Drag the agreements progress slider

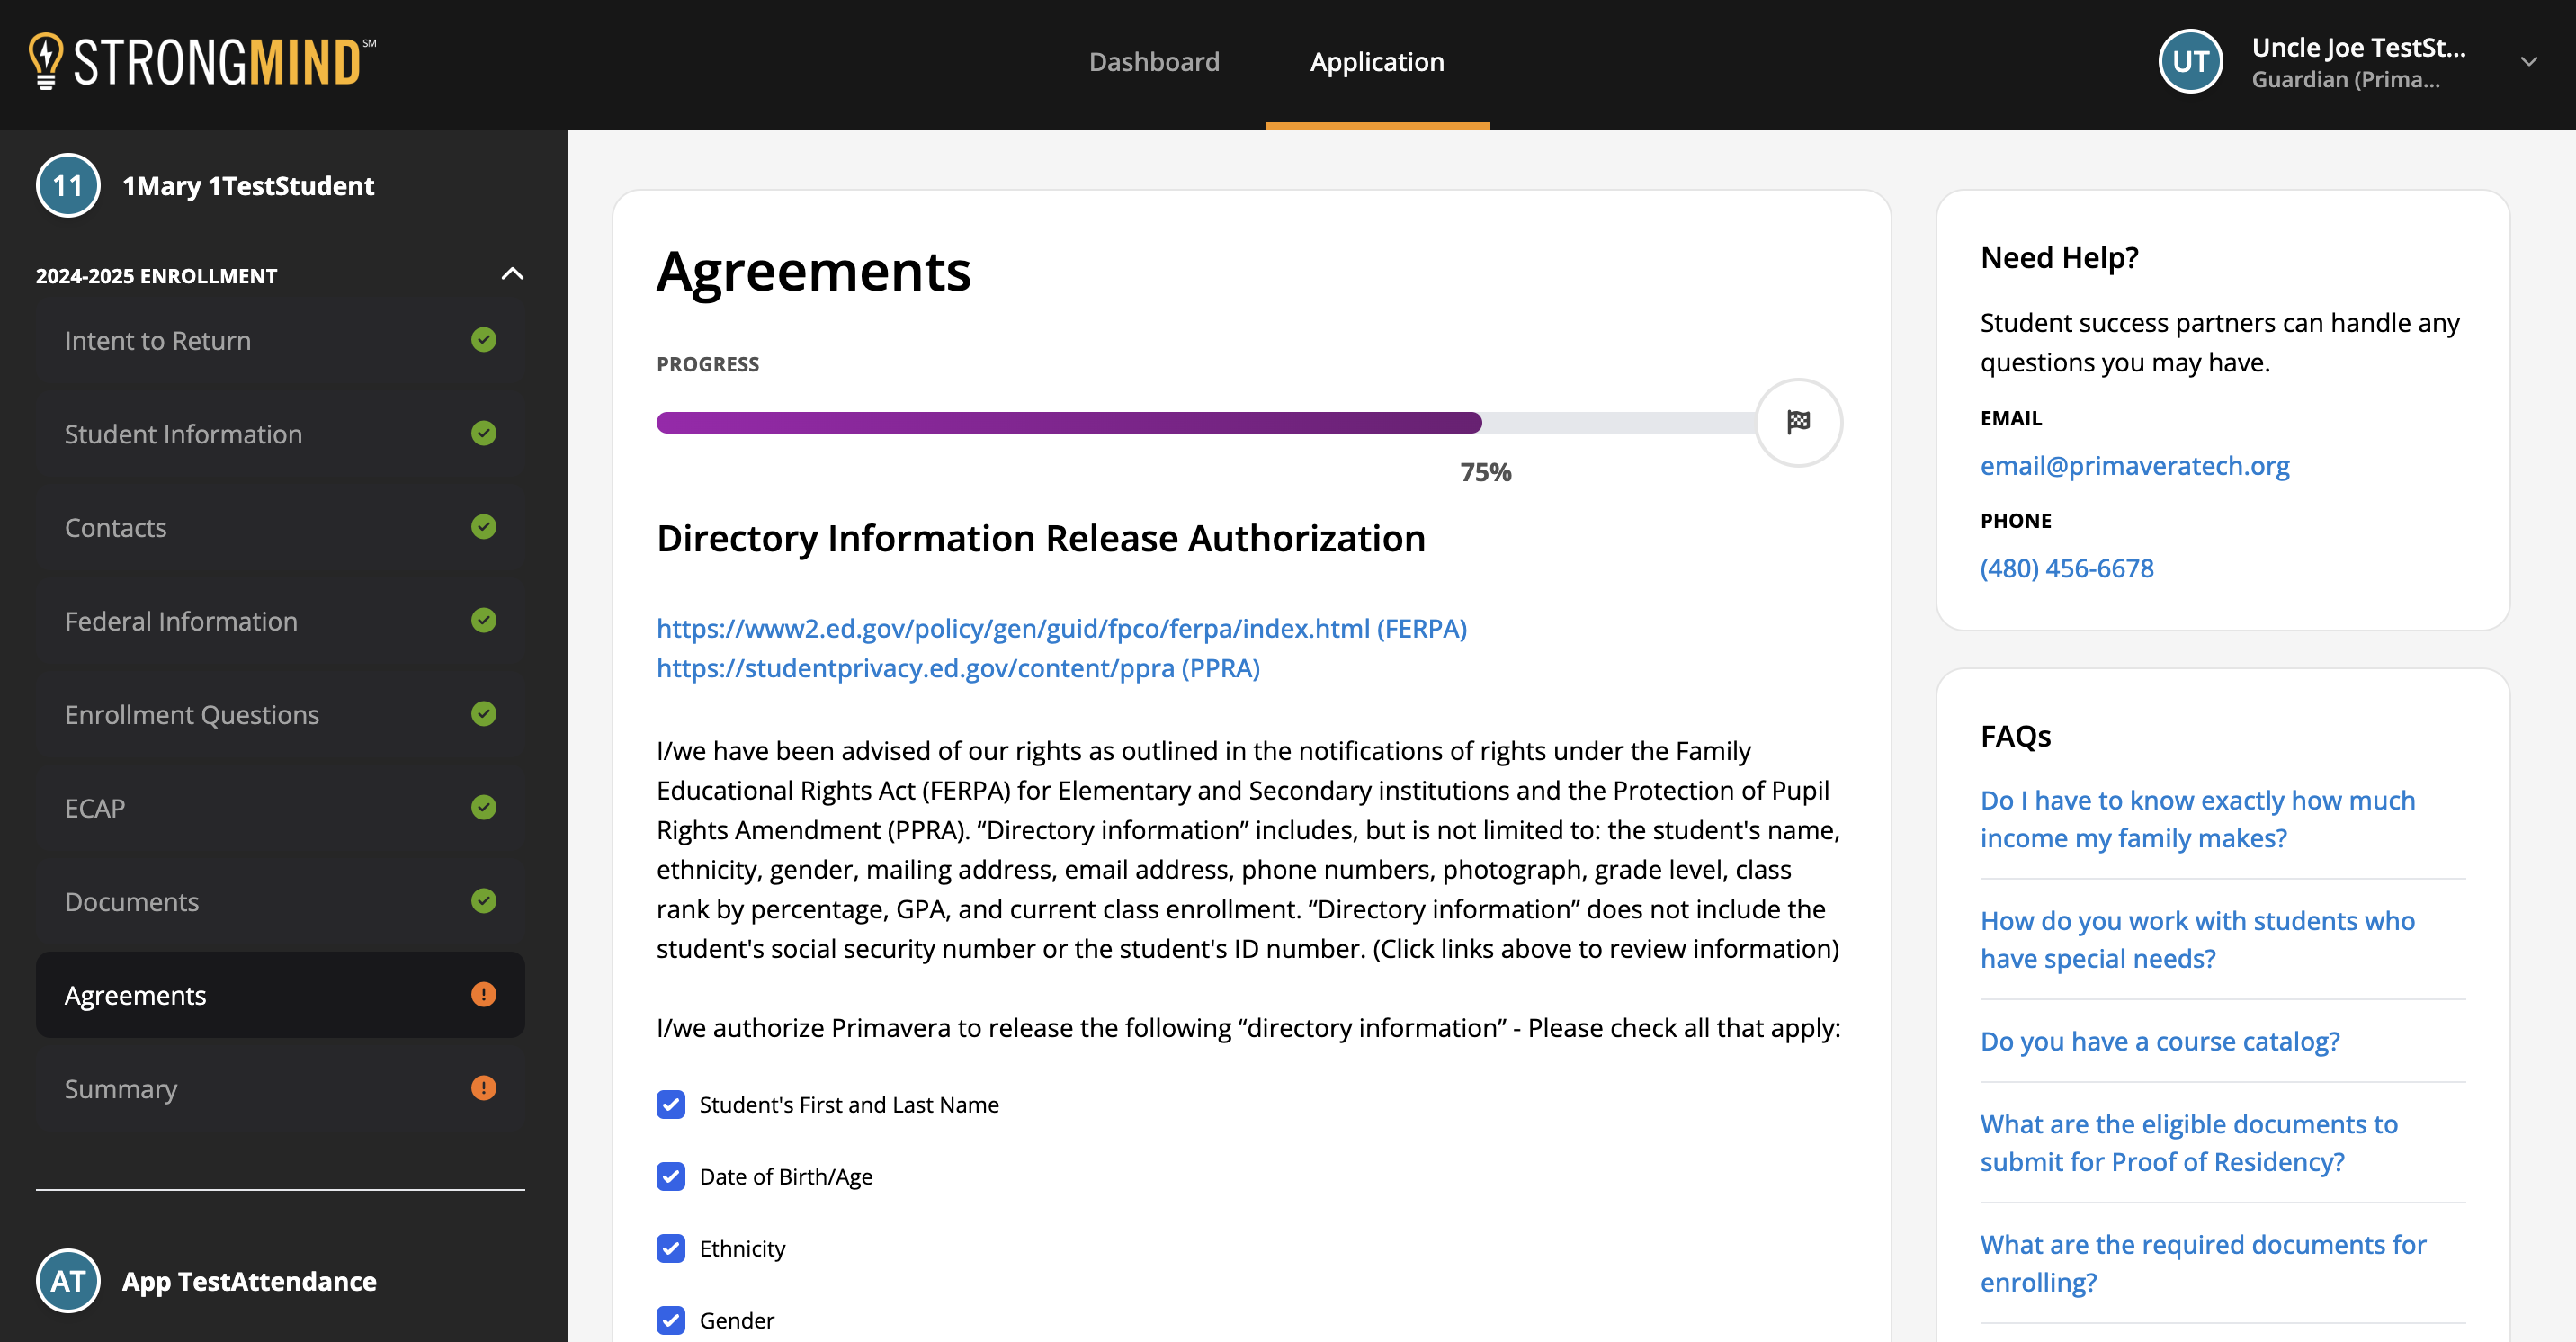tap(1480, 423)
